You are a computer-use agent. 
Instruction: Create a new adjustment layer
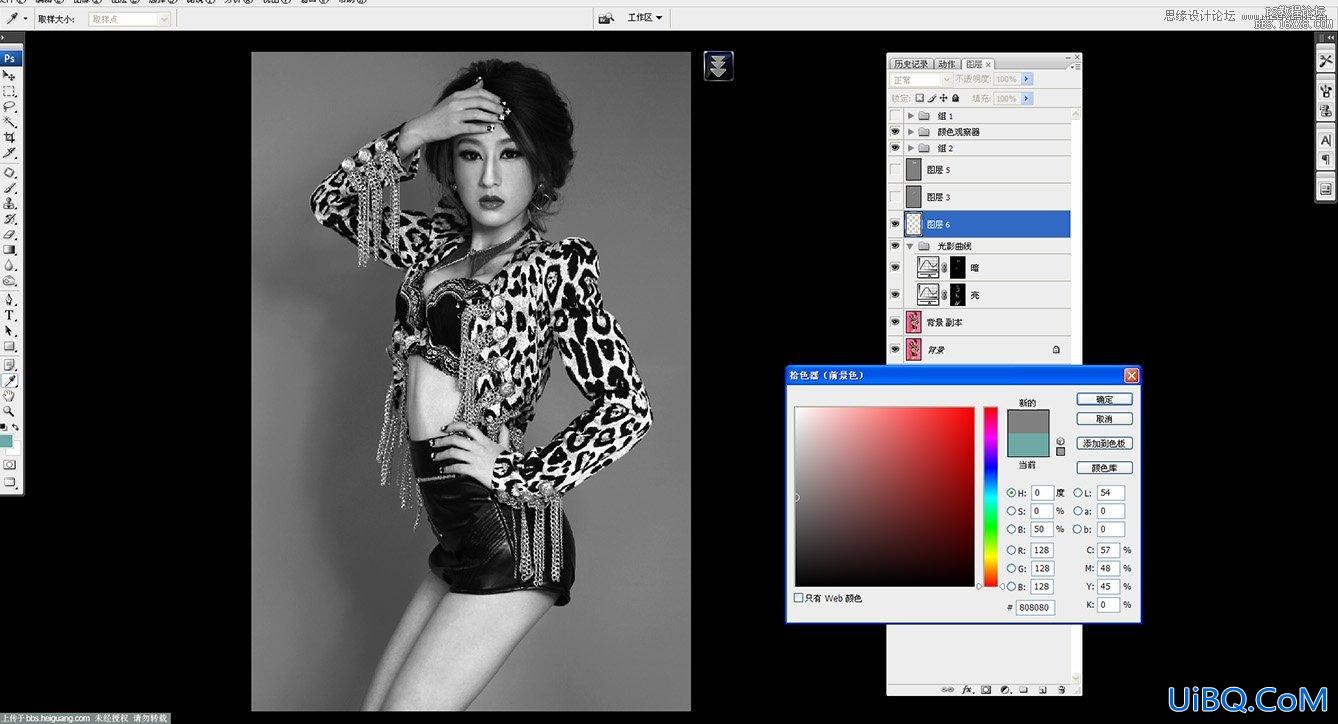[1005, 690]
